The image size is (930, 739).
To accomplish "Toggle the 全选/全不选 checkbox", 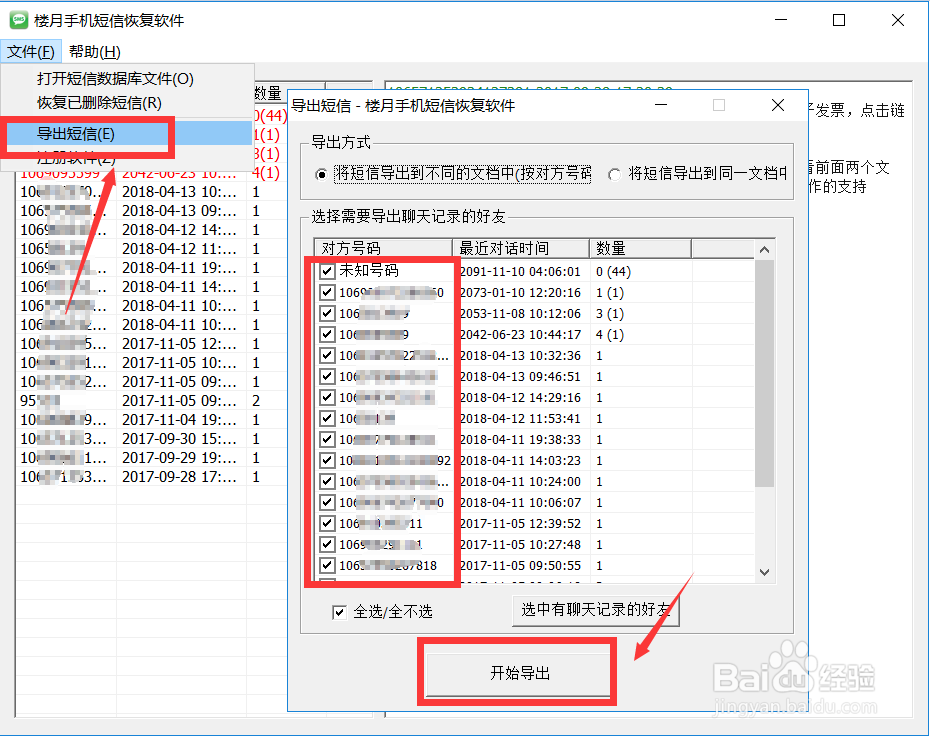I will coord(339,612).
